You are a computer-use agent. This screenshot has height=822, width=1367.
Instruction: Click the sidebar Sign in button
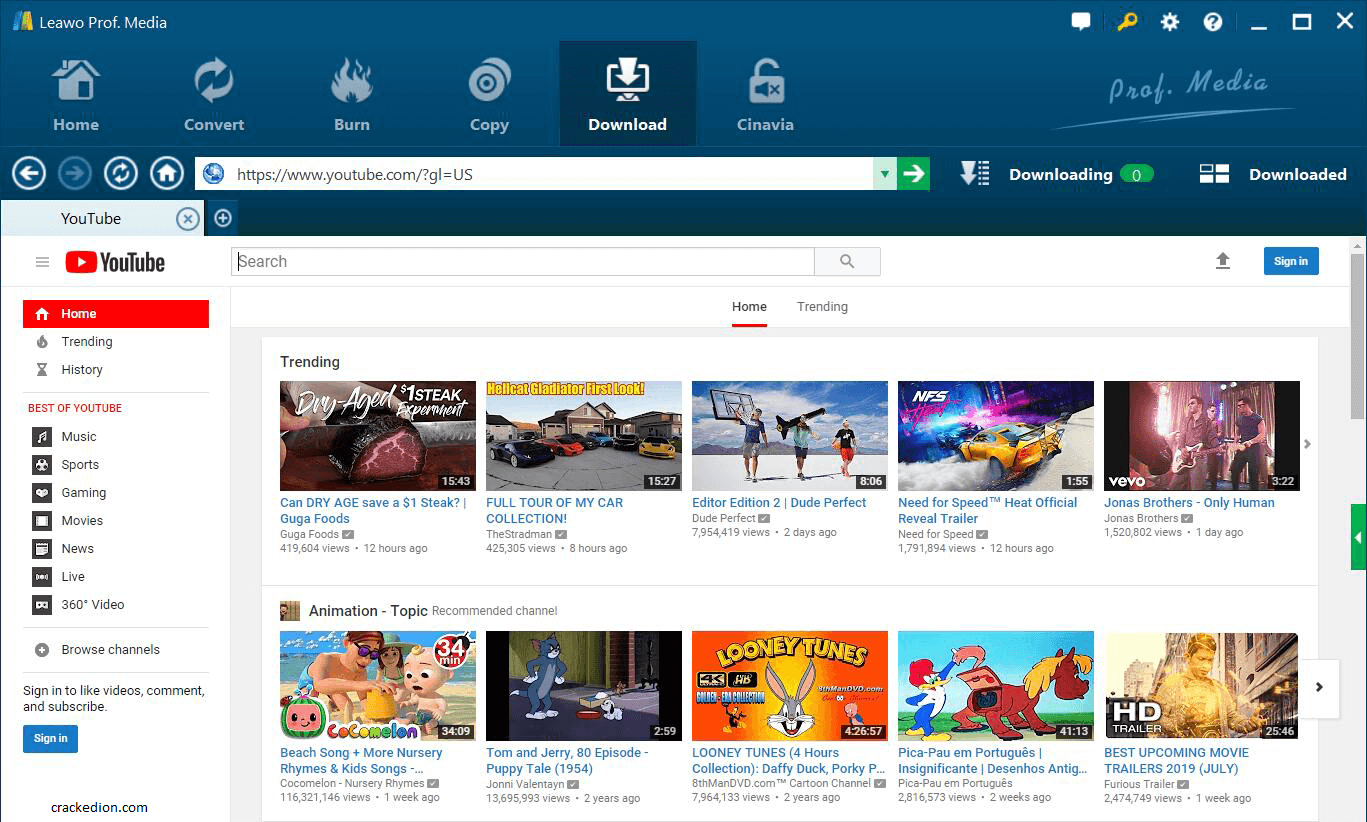[x=50, y=738]
